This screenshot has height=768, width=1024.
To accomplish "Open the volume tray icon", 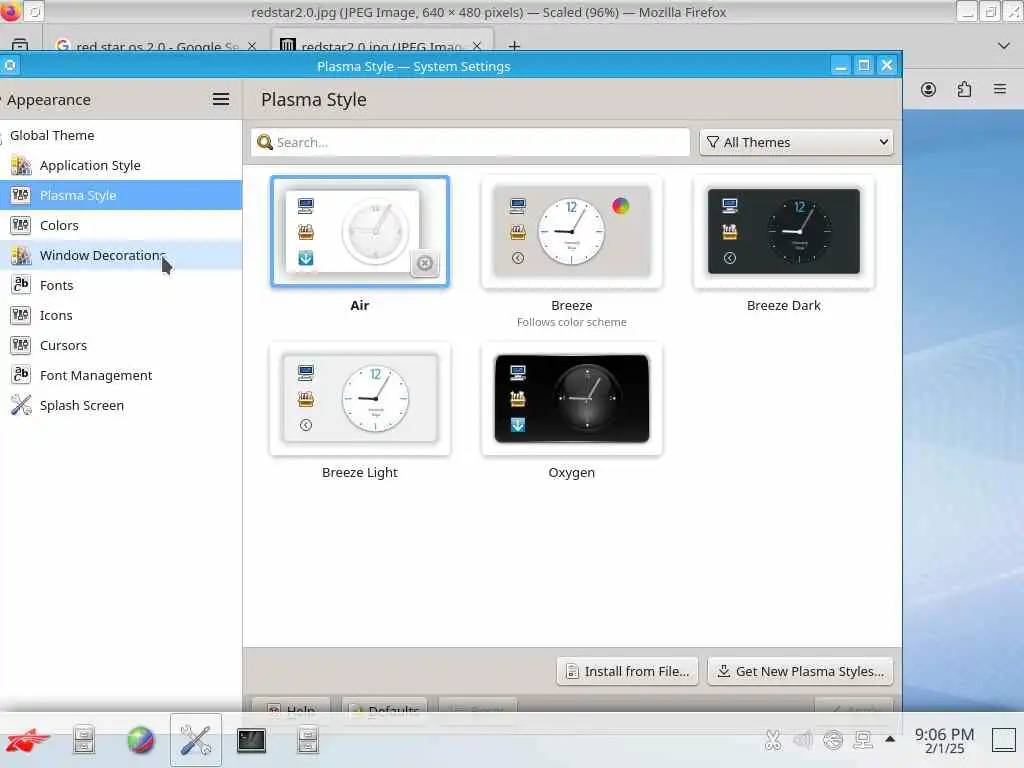I will click(x=803, y=740).
